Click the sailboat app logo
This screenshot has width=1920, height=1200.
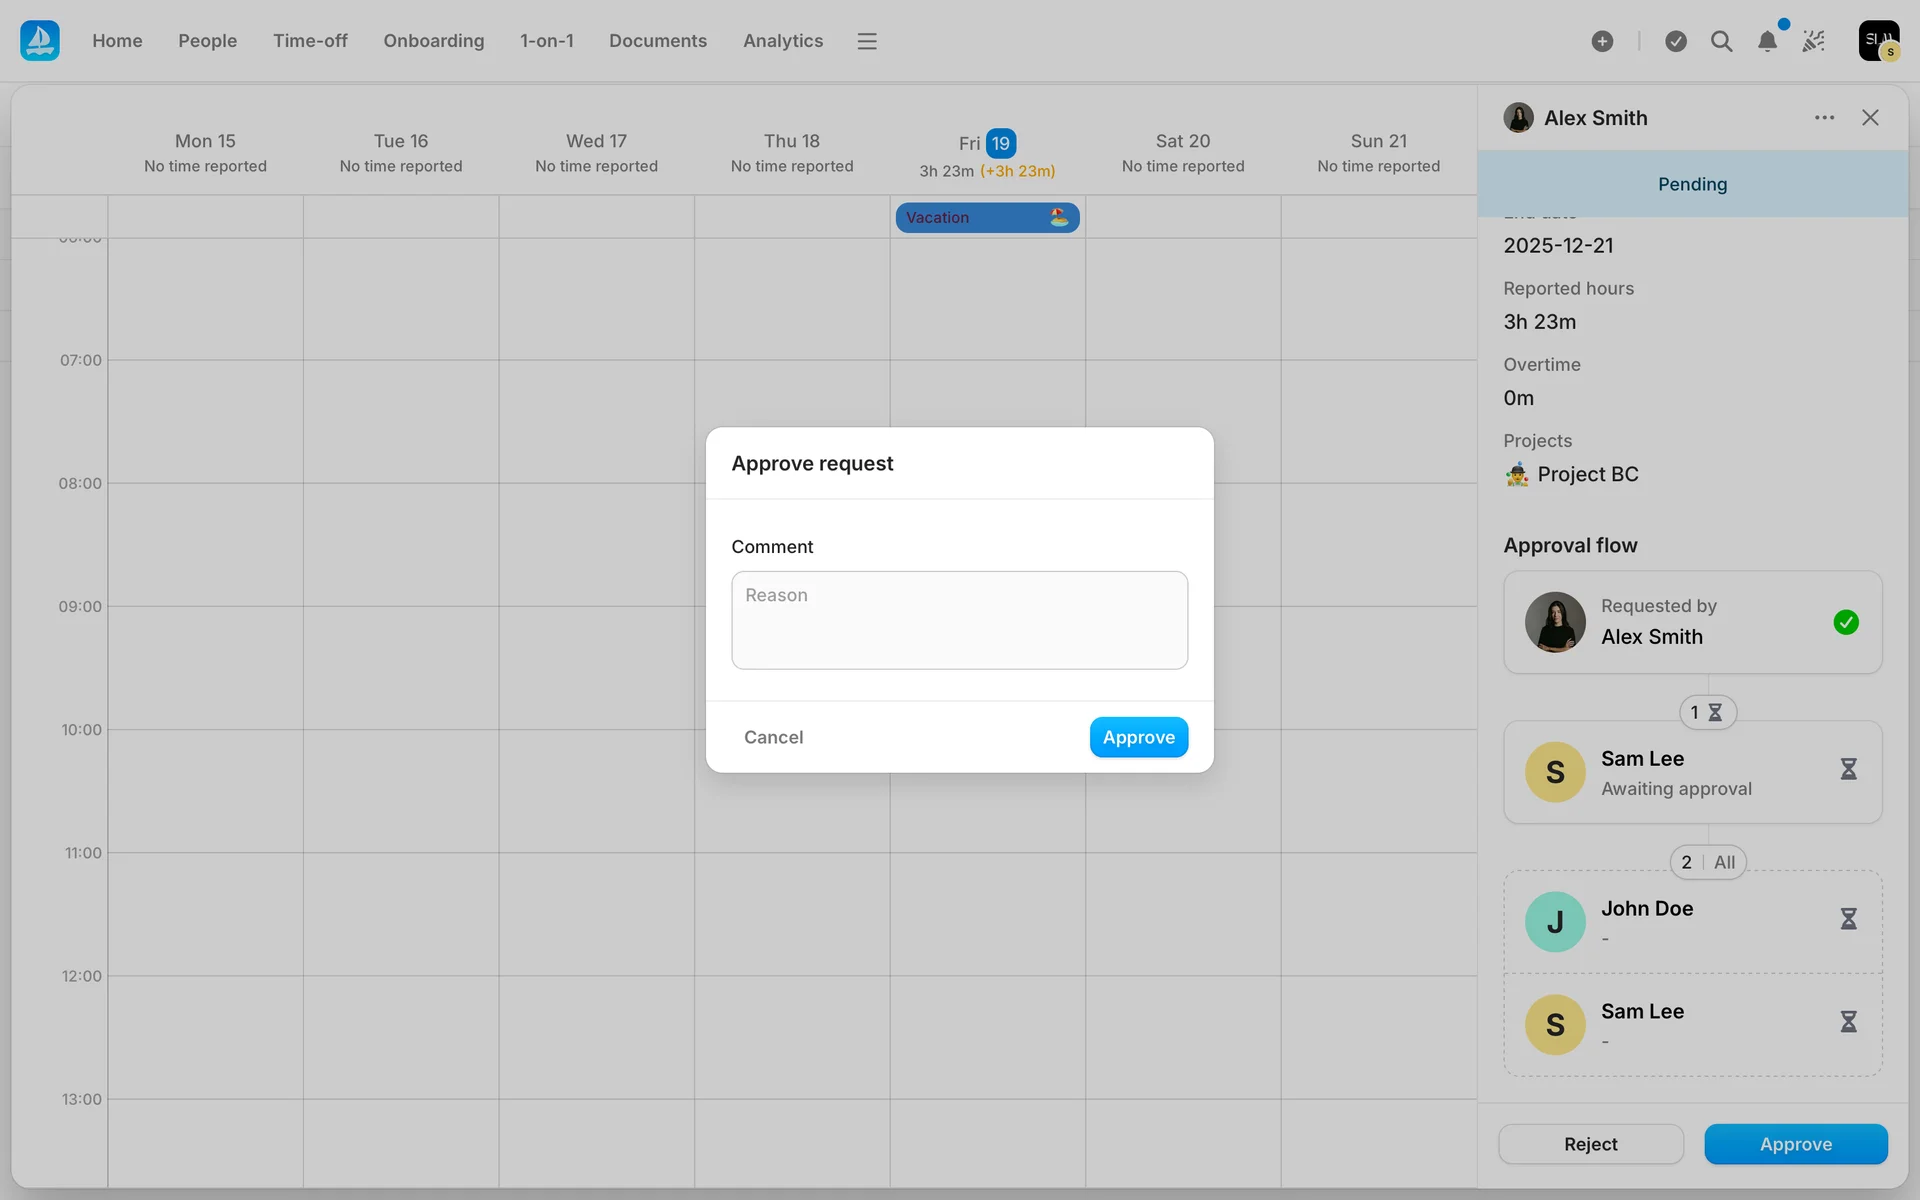click(x=40, y=41)
